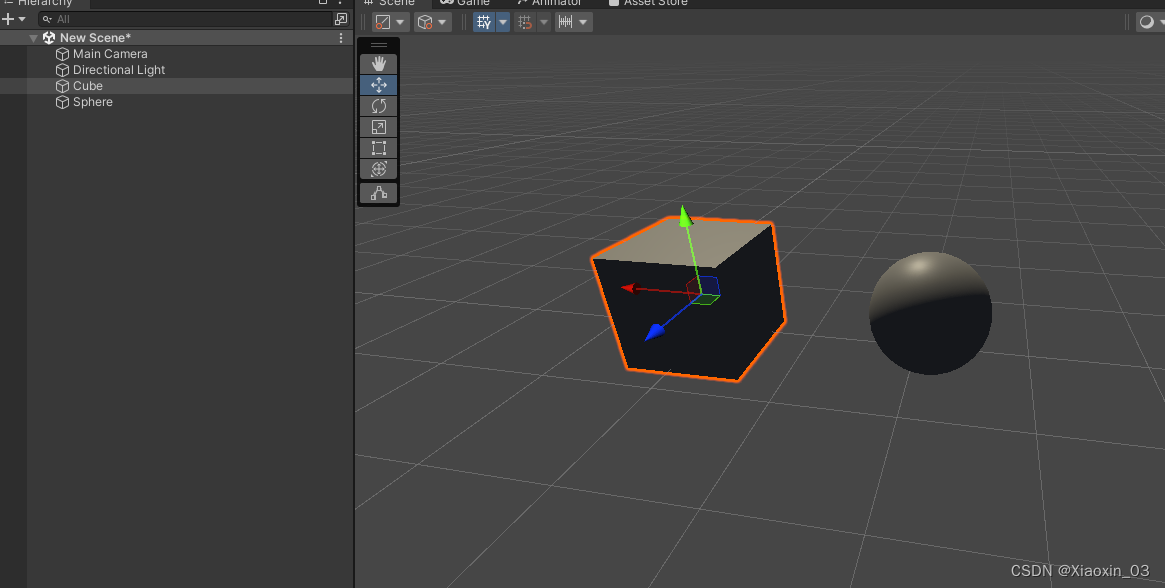The image size is (1165, 588).
Task: Toggle the scene visibility grid icon
Action: [485, 21]
